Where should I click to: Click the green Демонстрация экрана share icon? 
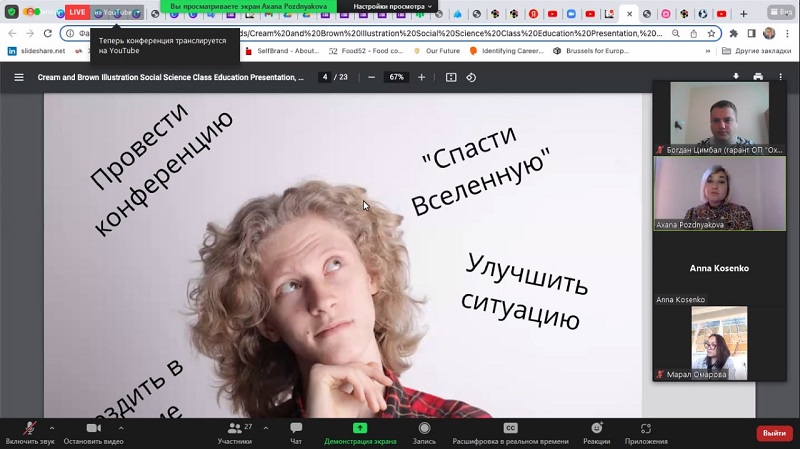point(360,428)
